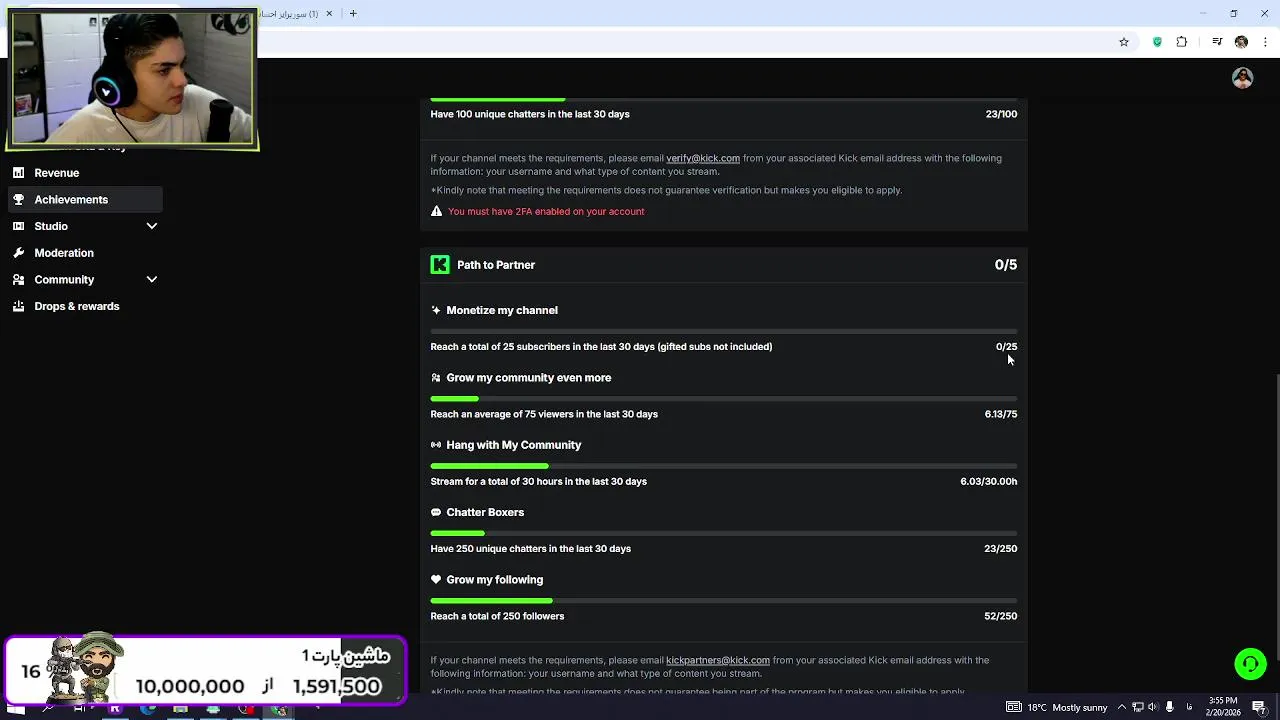Click the 23/100 chatters value
Viewport: 1280px width, 720px height.
click(x=1001, y=114)
